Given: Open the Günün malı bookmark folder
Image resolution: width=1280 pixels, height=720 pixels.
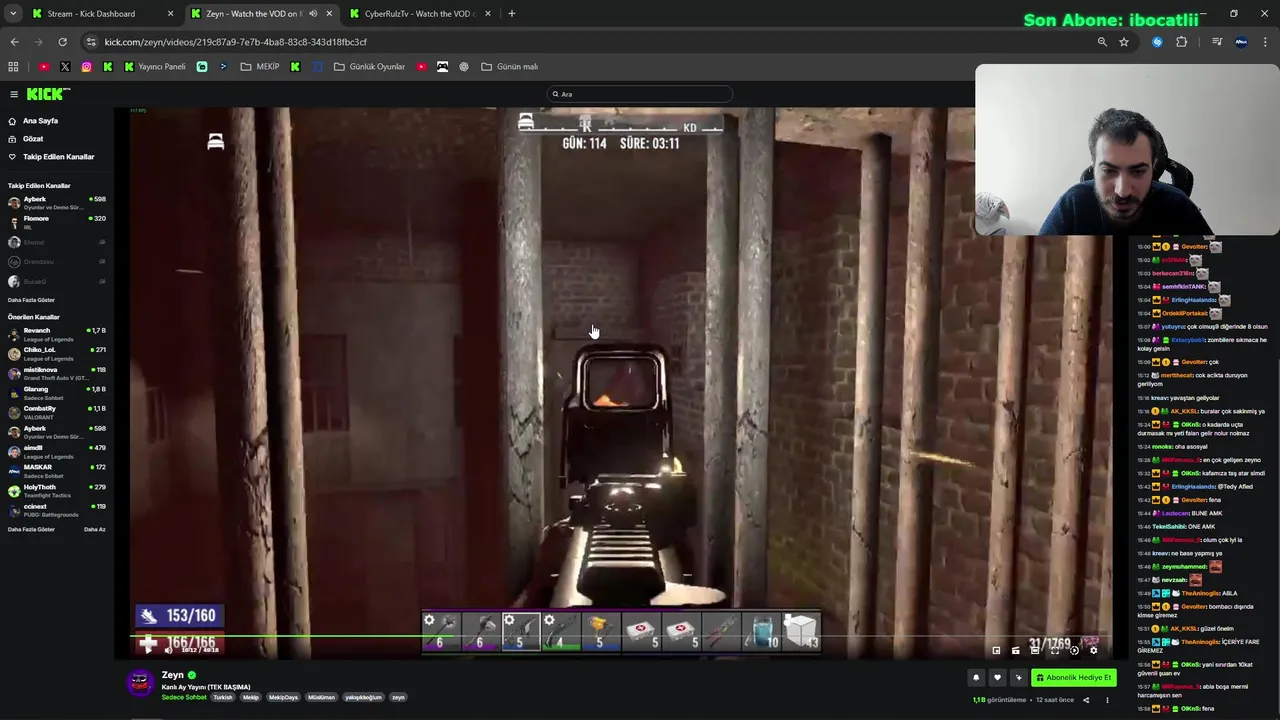Looking at the screenshot, I should (510, 67).
